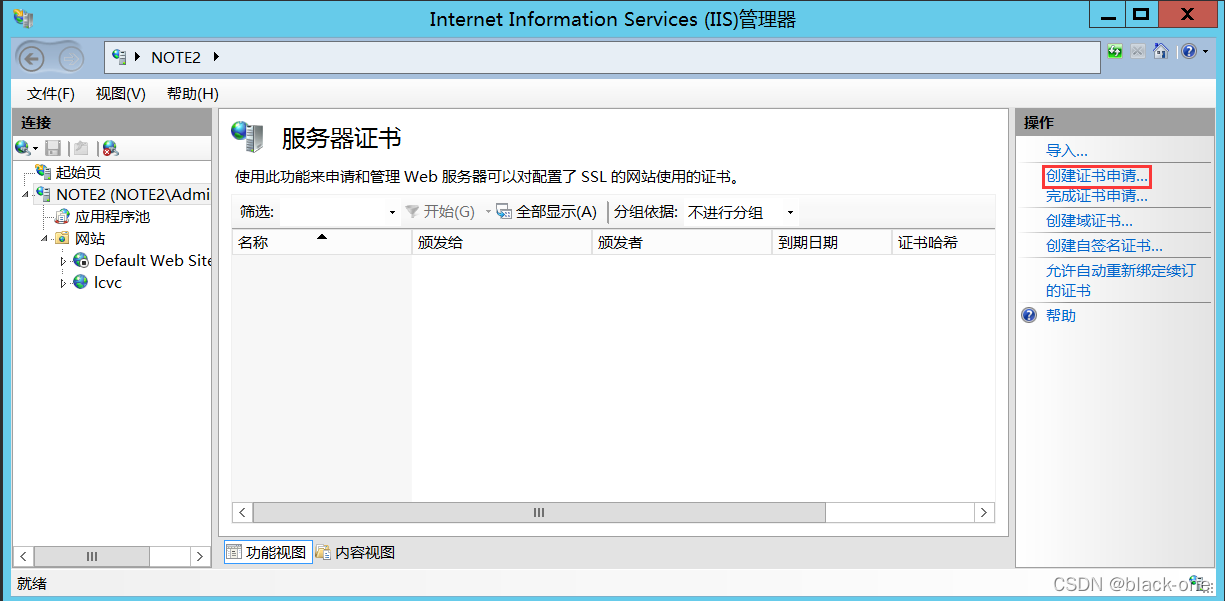Open the dropdown arrow beside top-right help icon

click(1204, 51)
